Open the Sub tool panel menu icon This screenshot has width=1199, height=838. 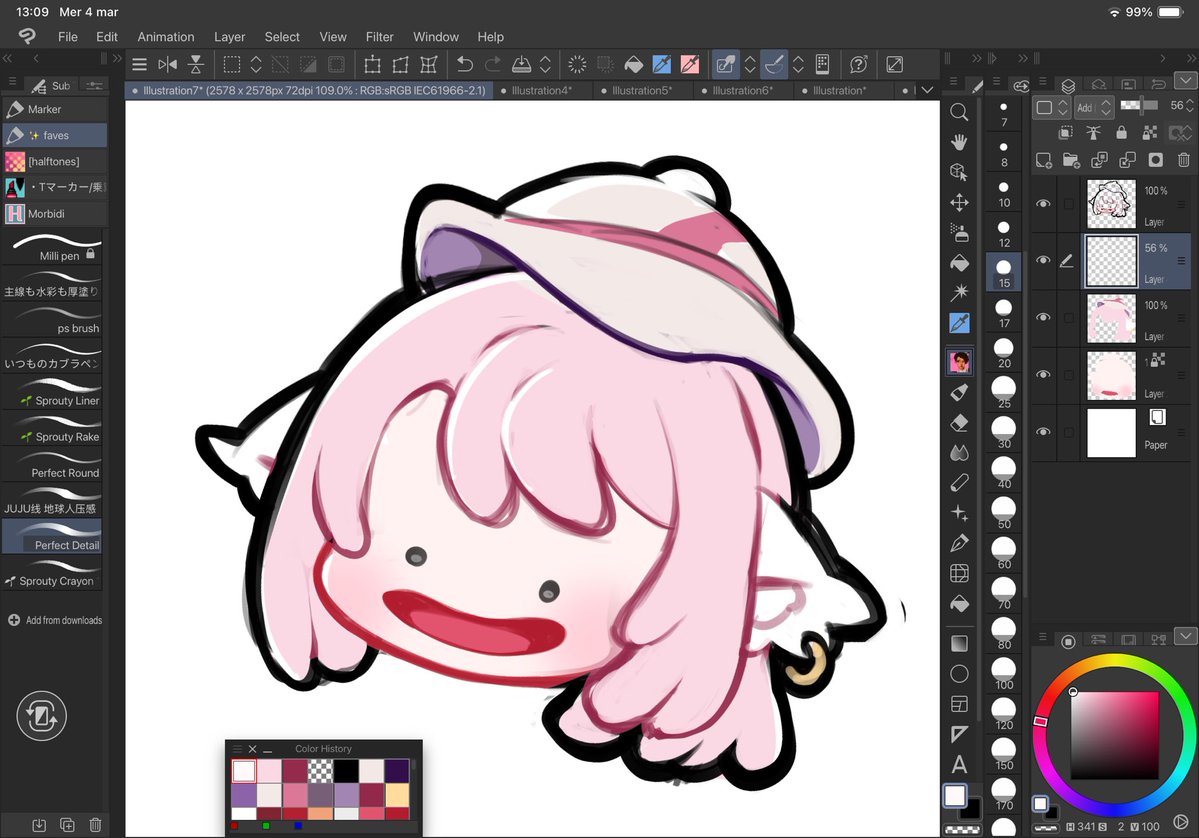(x=12, y=83)
